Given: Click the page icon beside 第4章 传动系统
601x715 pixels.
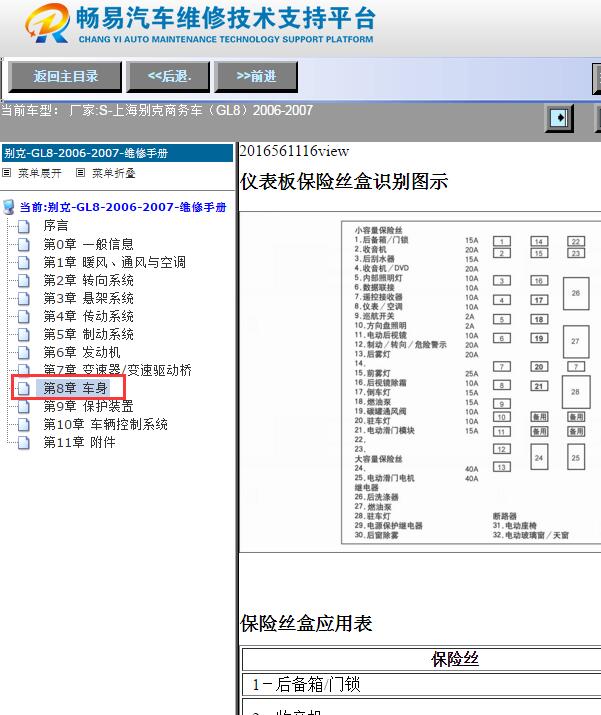Looking at the screenshot, I should pyautogui.click(x=24, y=316).
